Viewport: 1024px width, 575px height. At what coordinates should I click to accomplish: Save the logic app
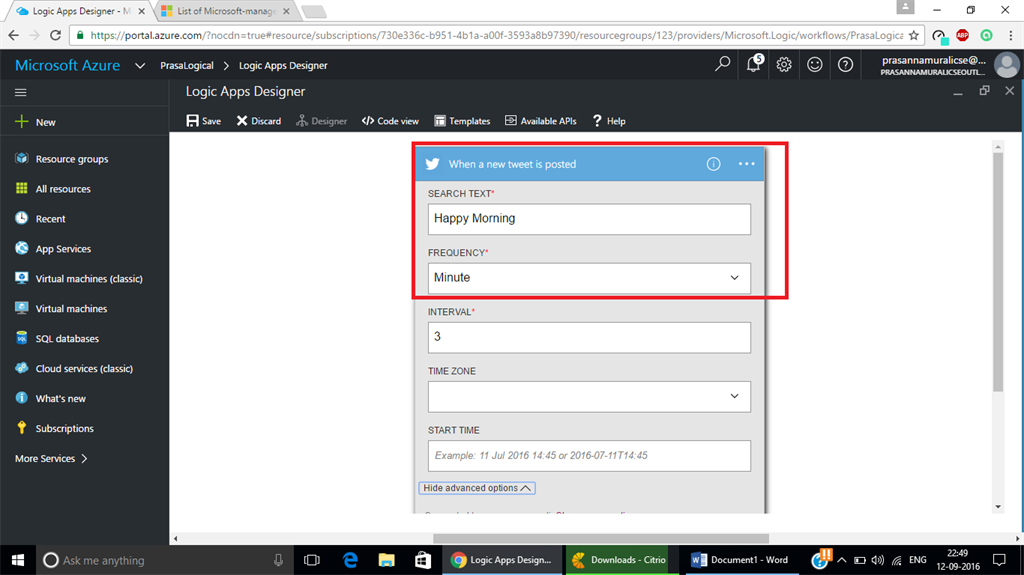coord(204,121)
